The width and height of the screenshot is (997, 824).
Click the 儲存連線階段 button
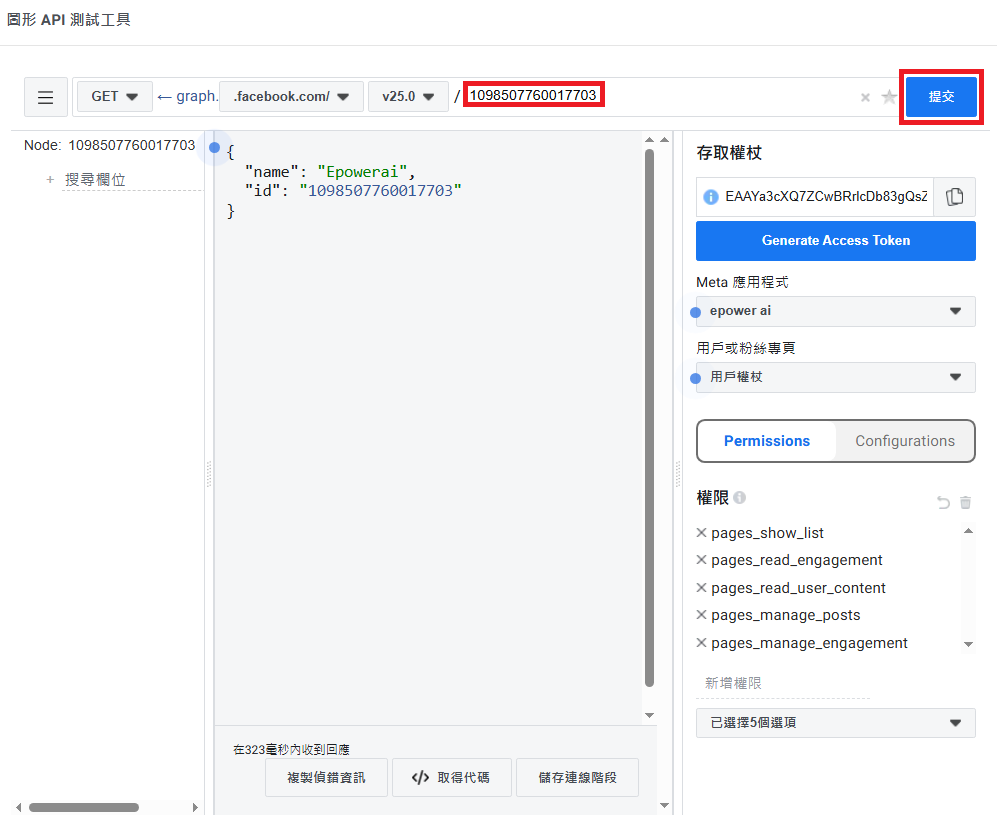click(577, 778)
